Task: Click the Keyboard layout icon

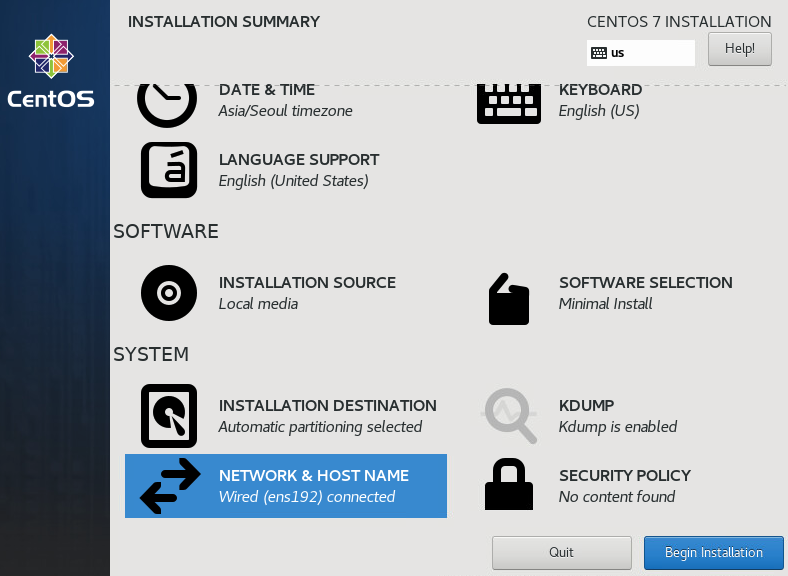Action: point(509,104)
